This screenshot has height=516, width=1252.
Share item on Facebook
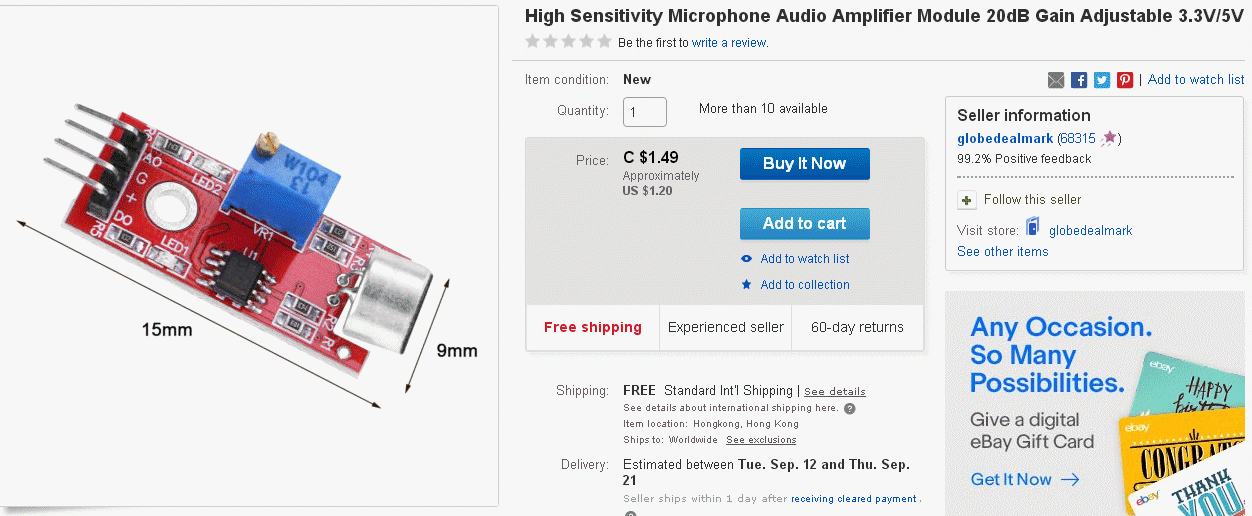pos(1079,80)
